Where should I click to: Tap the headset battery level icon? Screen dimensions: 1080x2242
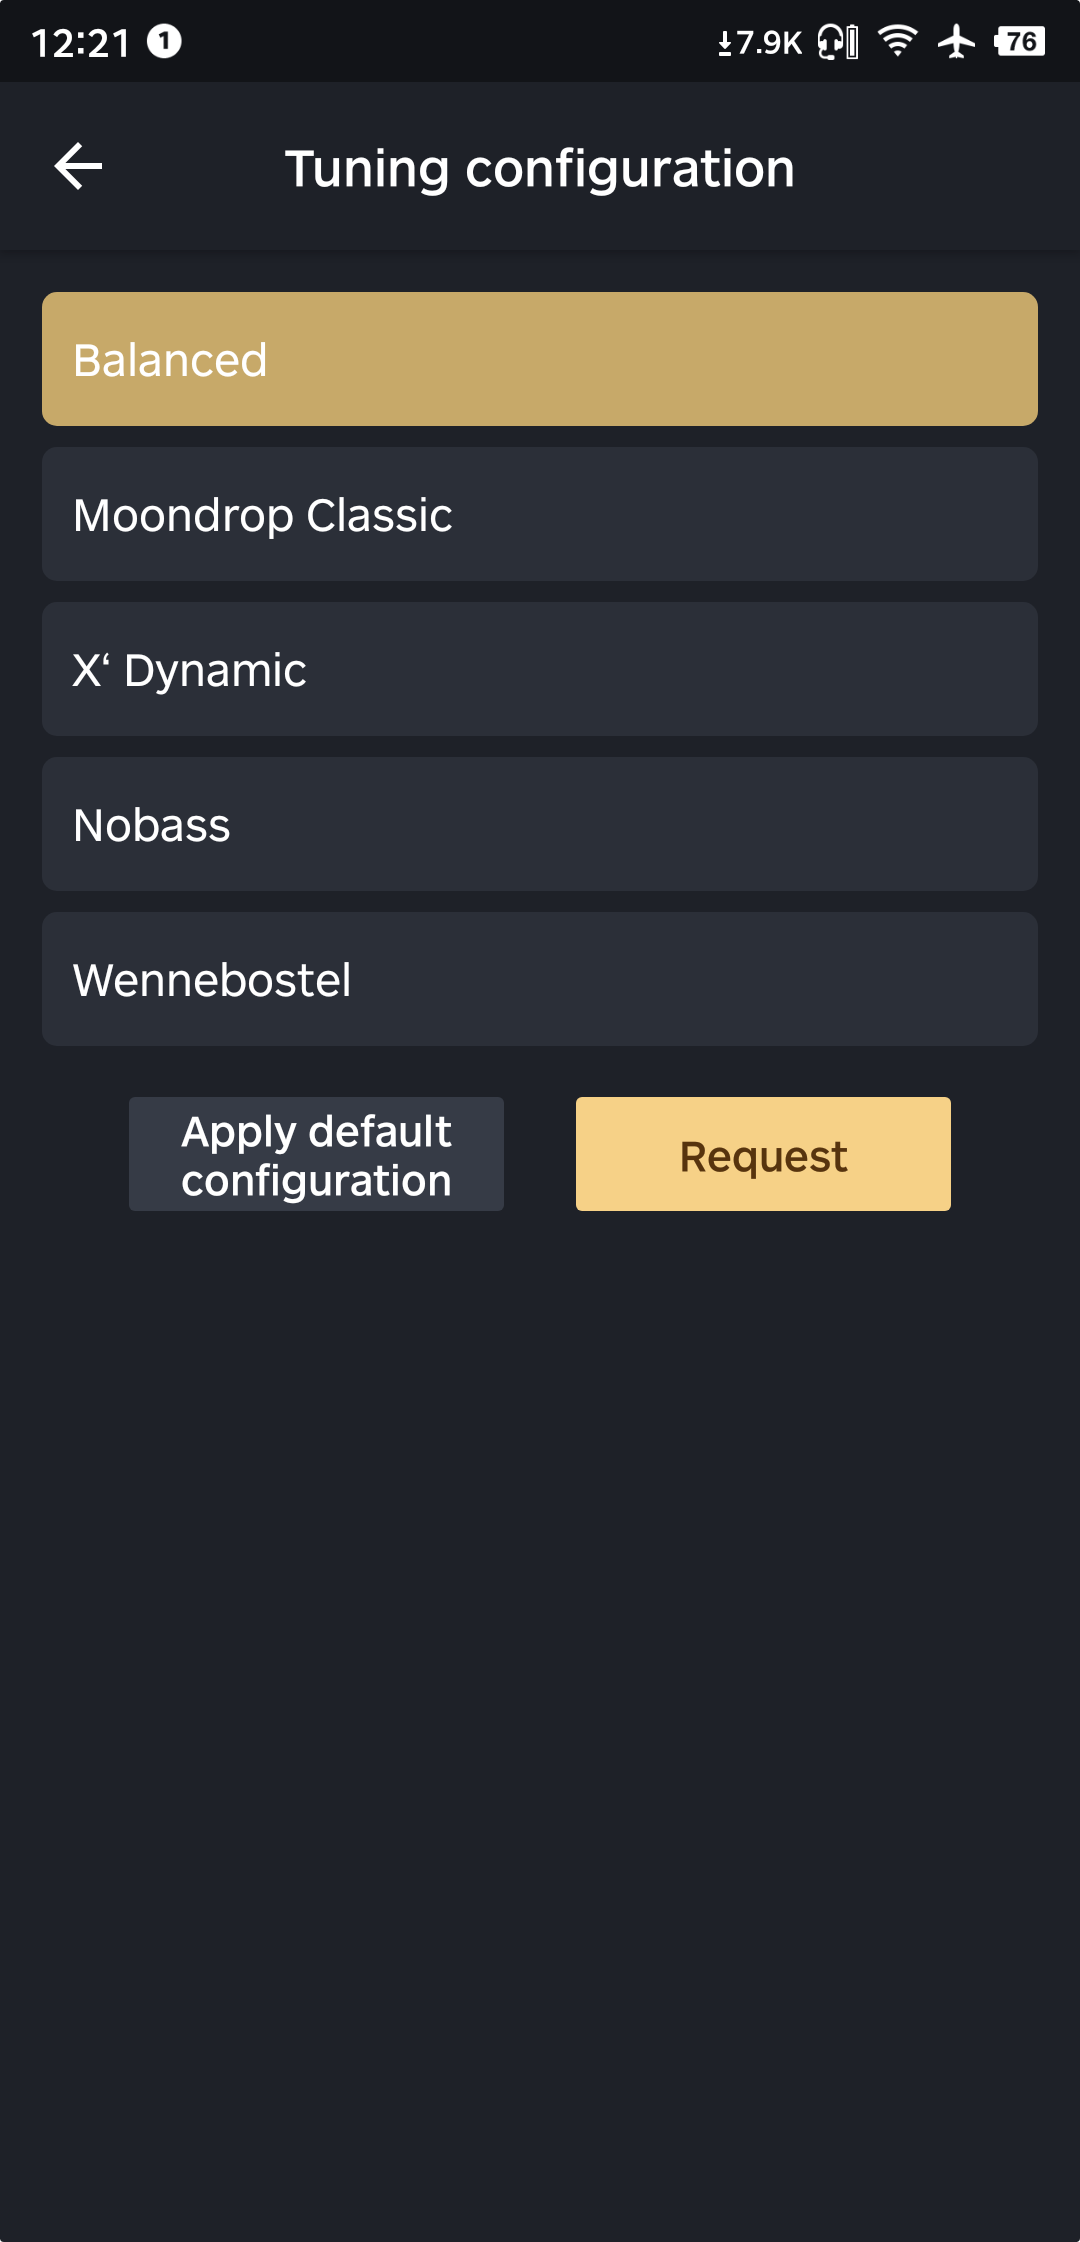point(852,42)
